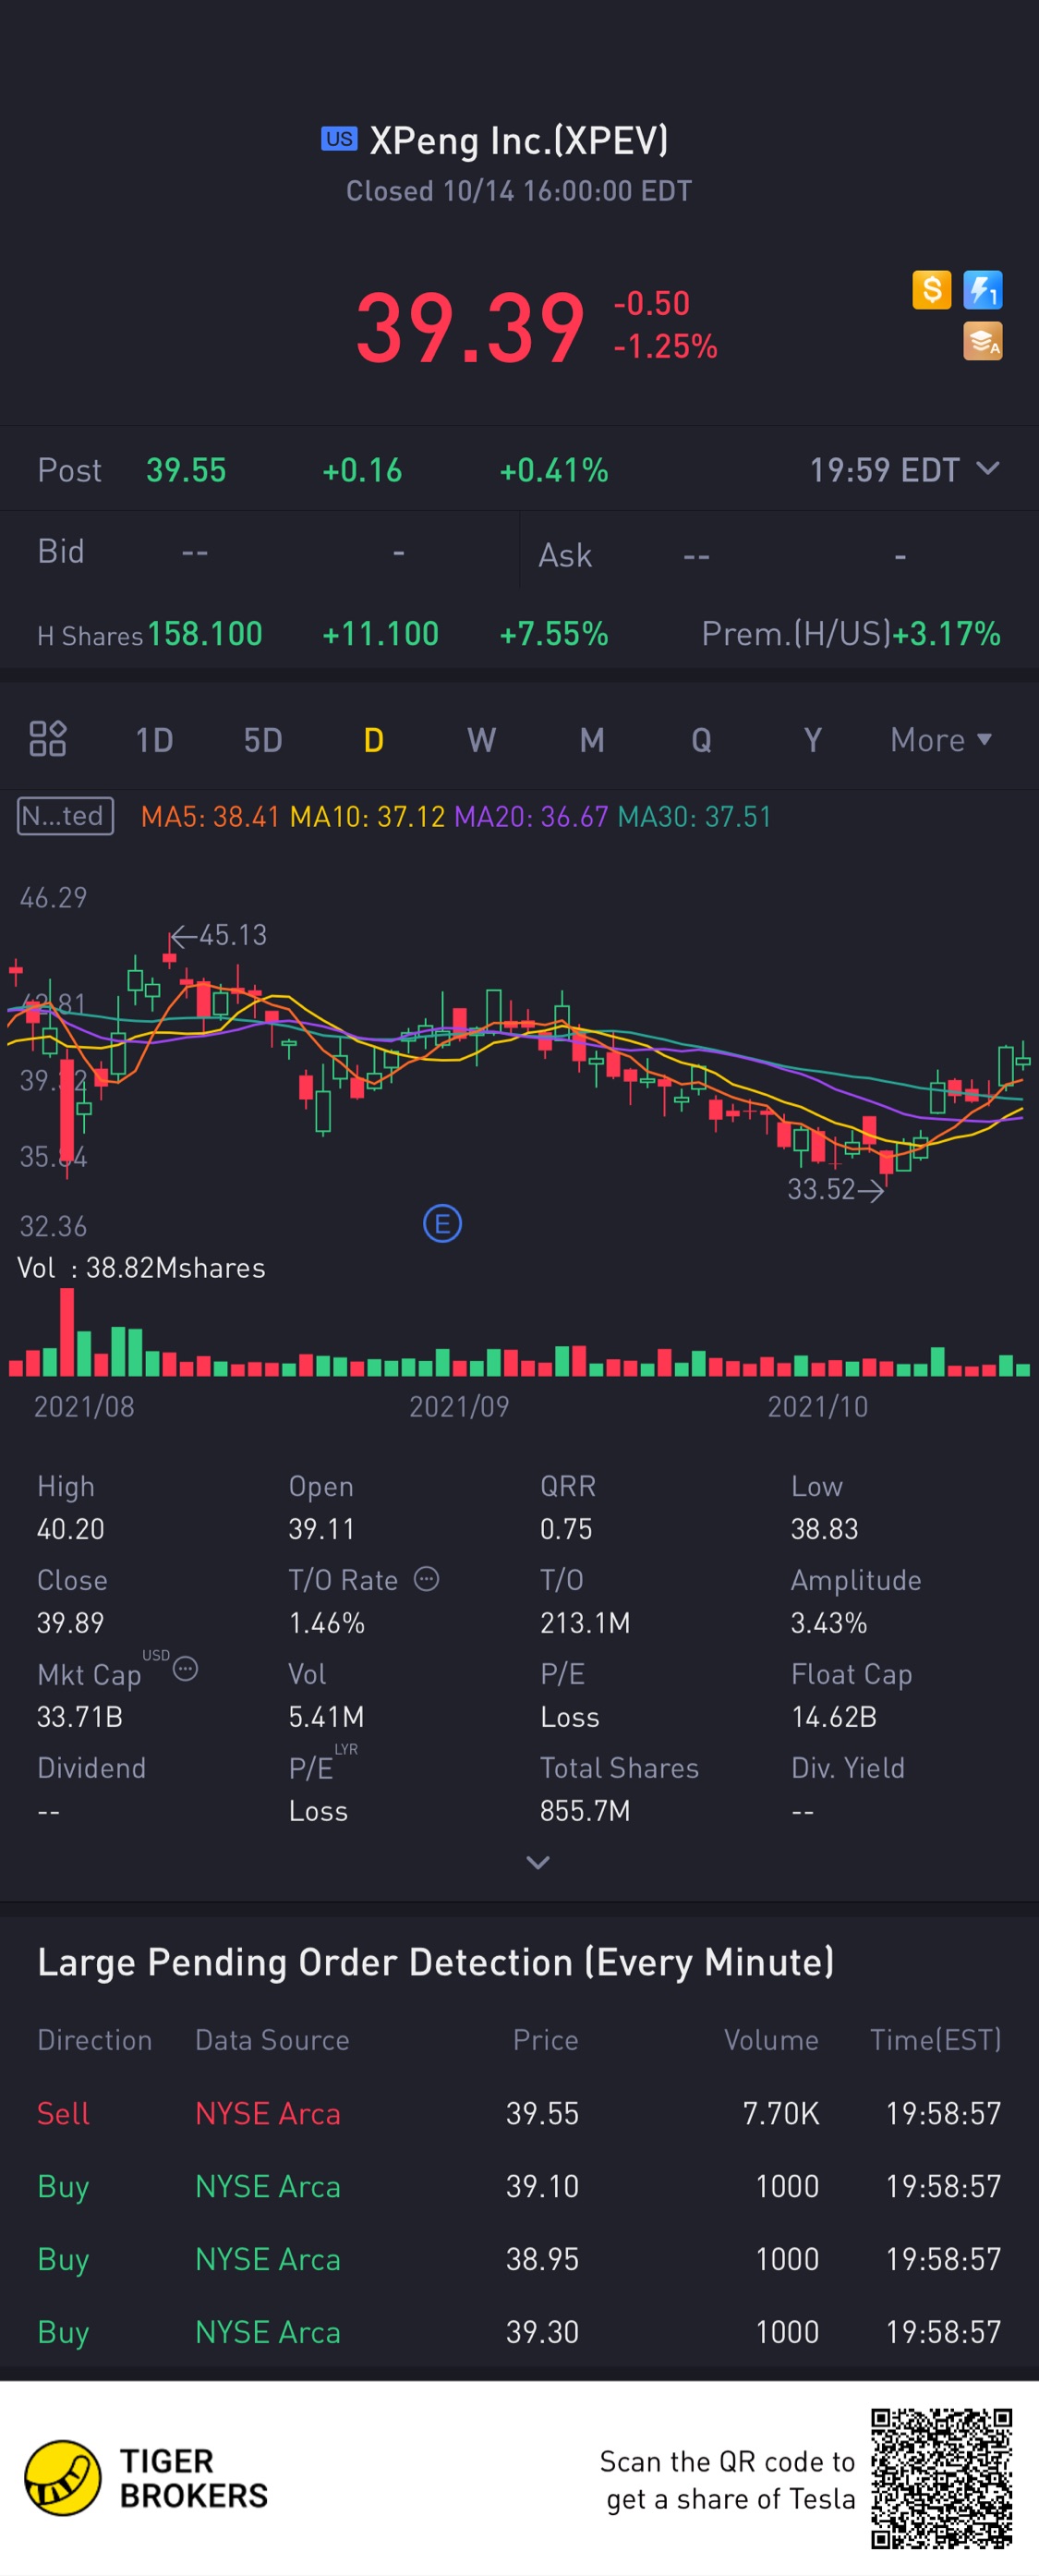
Task: Open info icon next to Mkt Cap
Action: click(x=185, y=1669)
